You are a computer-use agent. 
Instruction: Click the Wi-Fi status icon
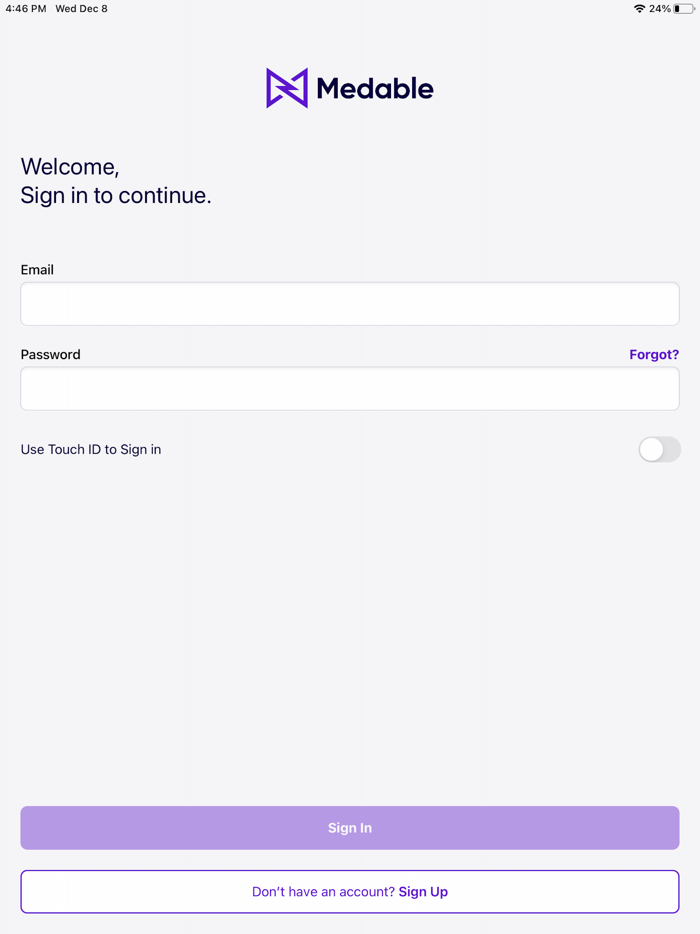pyautogui.click(x=639, y=9)
